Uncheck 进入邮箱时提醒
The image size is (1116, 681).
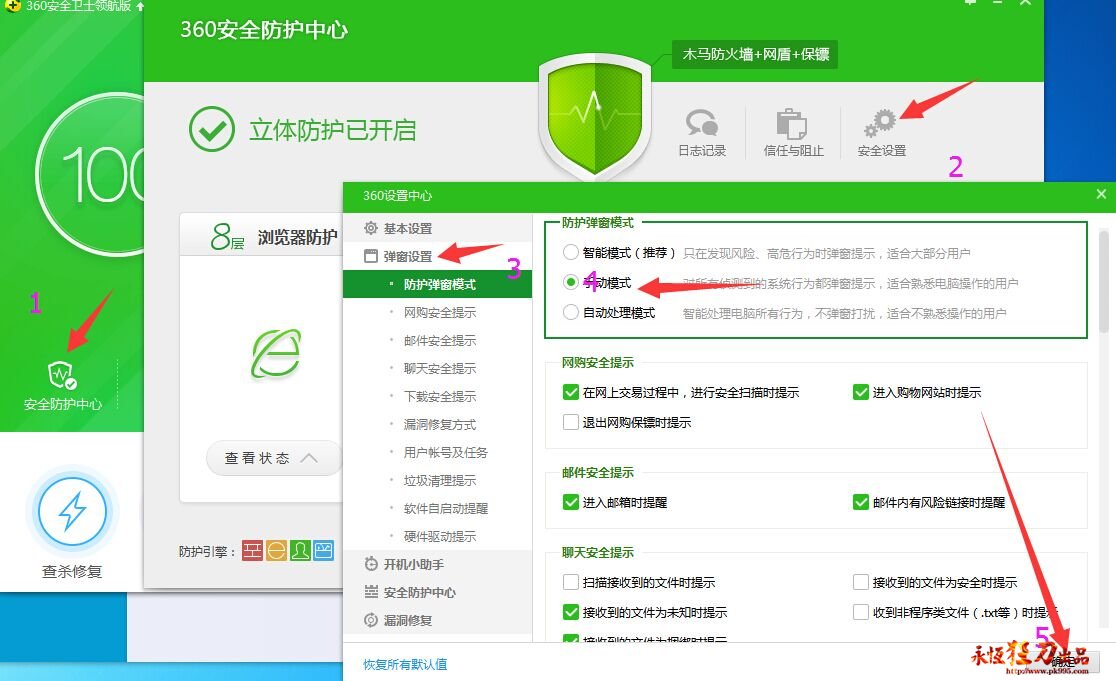pyautogui.click(x=571, y=502)
